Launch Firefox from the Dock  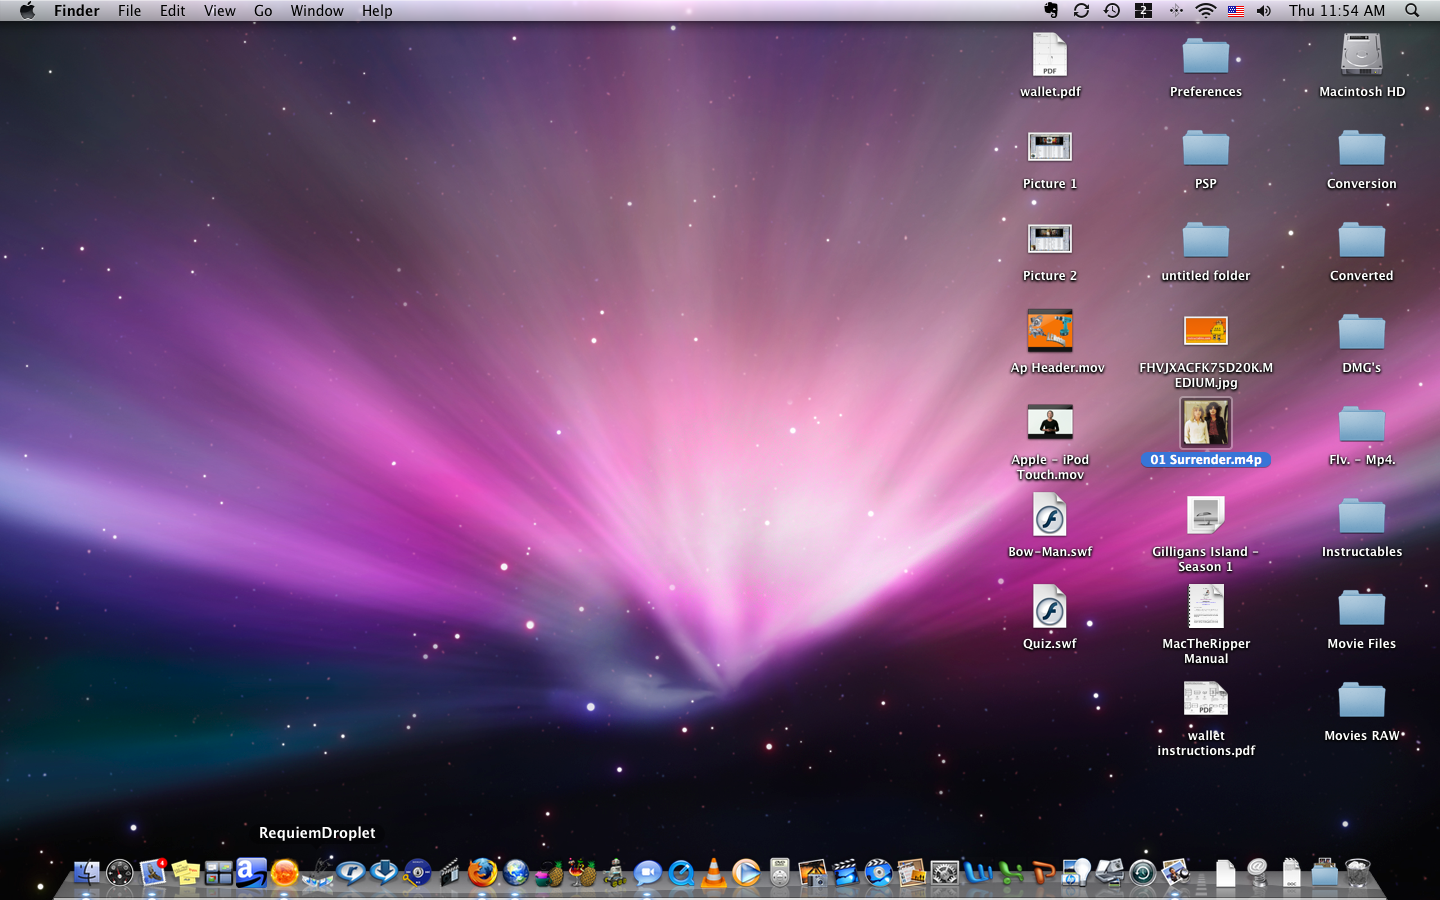click(483, 873)
